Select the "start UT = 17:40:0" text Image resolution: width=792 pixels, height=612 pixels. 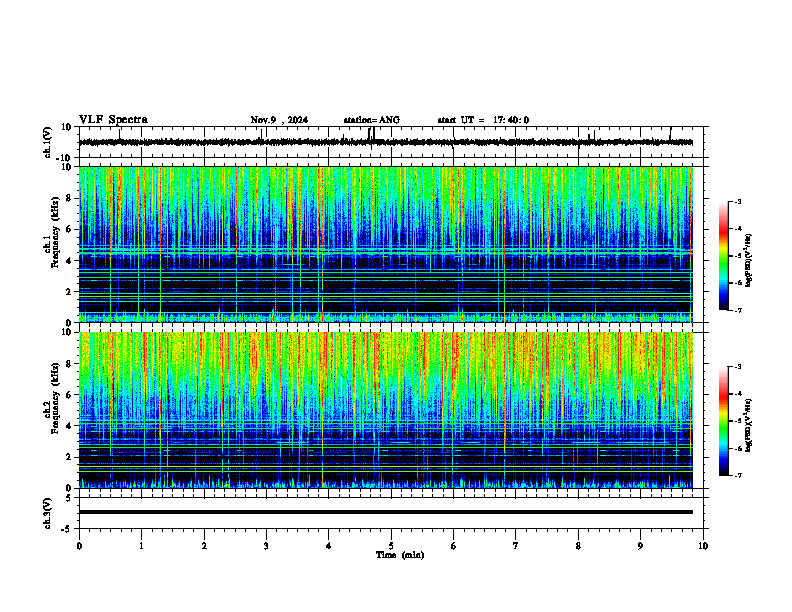coord(483,120)
